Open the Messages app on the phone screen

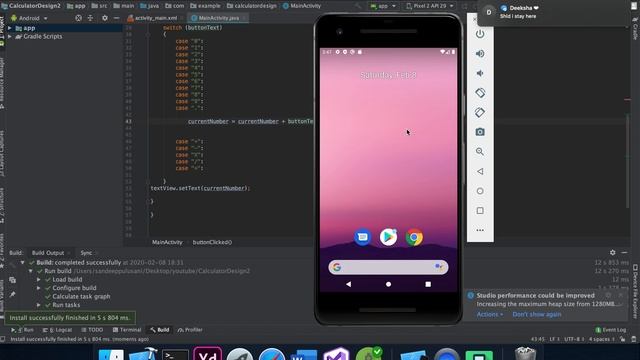pos(362,237)
